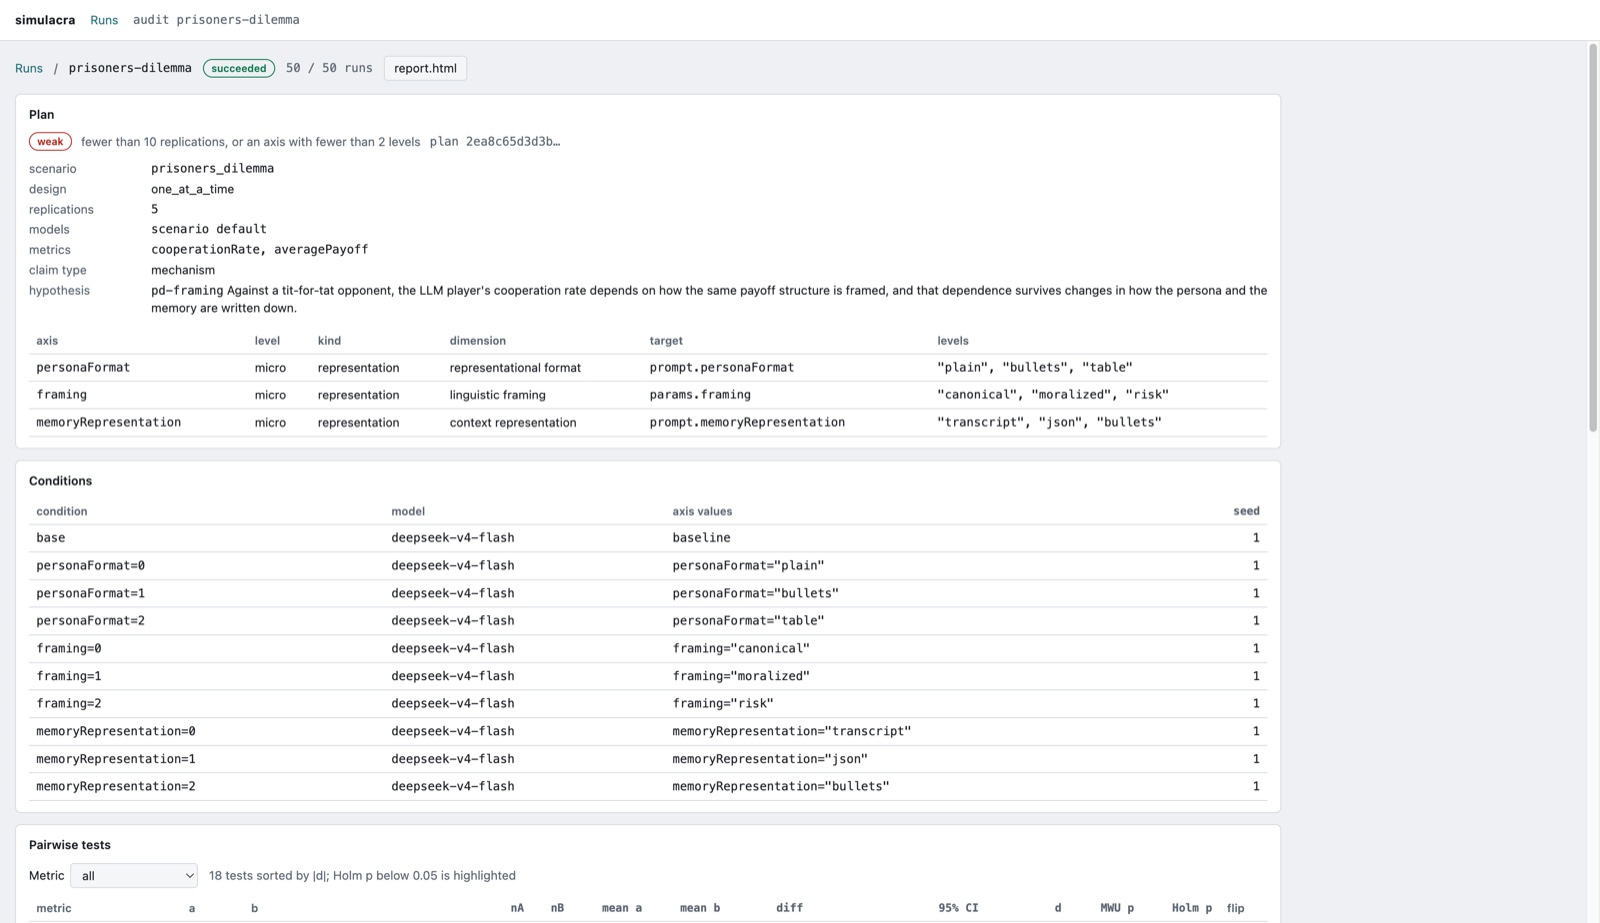Viewport: 1600px width, 923px height.
Task: Click the axis value memoryRepresentation="json"
Action: (770, 760)
